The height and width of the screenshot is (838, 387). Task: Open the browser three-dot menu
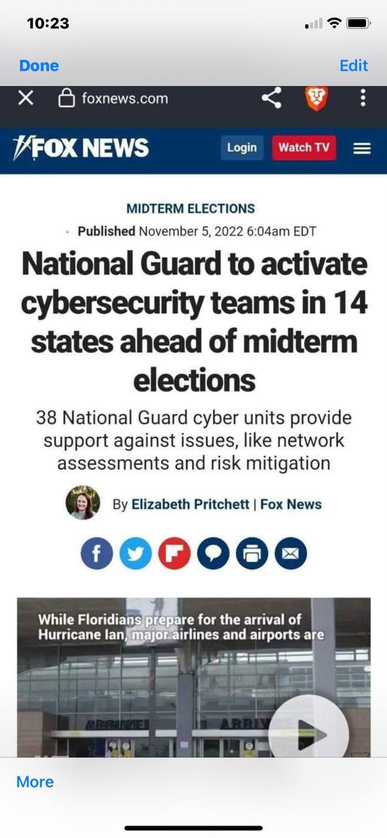click(x=363, y=98)
